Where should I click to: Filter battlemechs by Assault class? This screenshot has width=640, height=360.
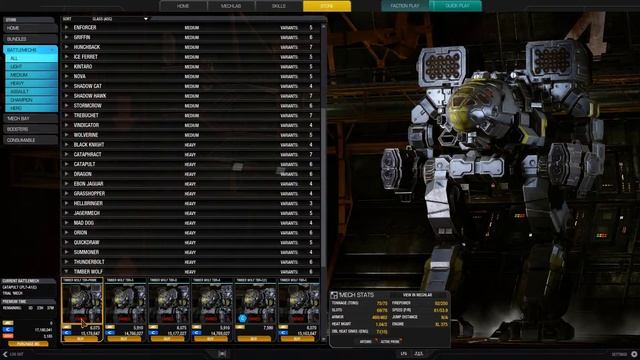[x=32, y=91]
